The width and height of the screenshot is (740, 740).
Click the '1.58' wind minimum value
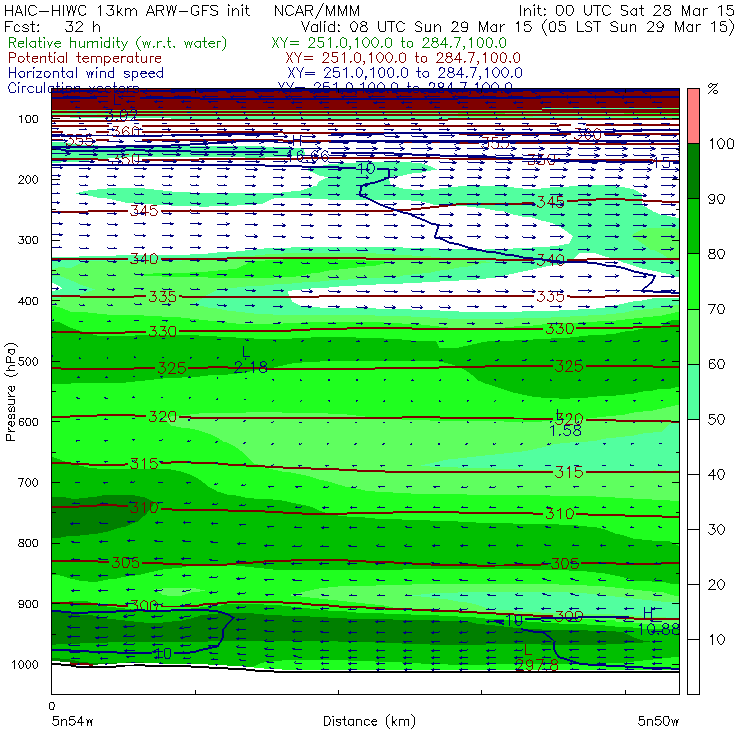[566, 430]
